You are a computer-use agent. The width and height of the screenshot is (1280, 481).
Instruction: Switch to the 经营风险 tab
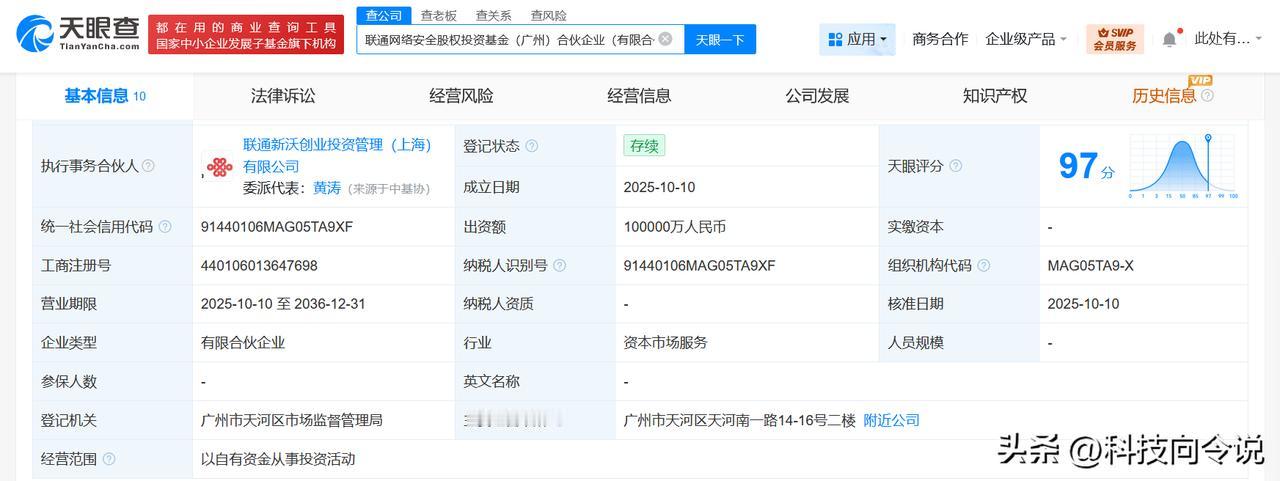[x=461, y=96]
